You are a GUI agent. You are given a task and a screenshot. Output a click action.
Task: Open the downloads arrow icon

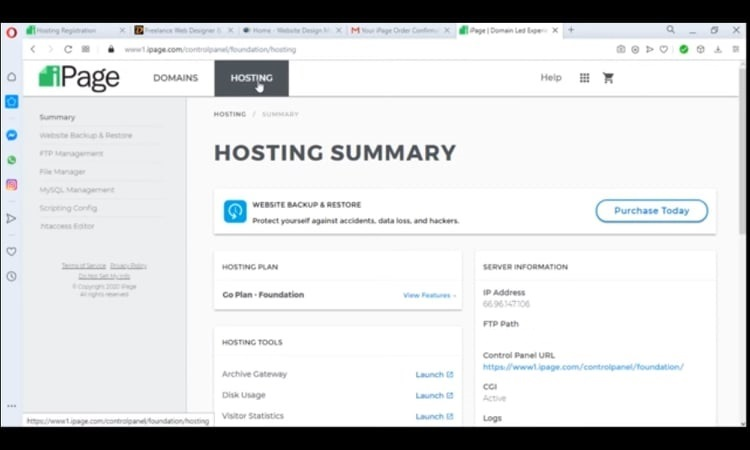click(718, 49)
